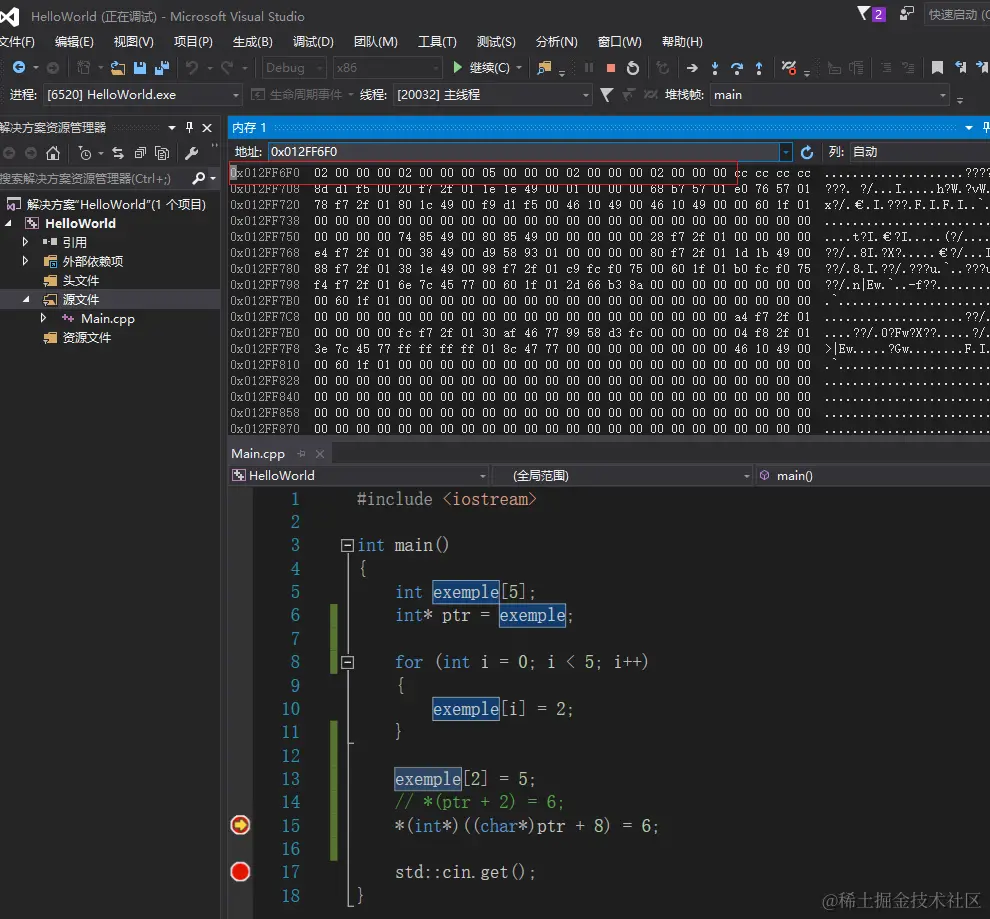The image size is (990, 919).
Task: Open the 调试(D) menu
Action: [313, 42]
